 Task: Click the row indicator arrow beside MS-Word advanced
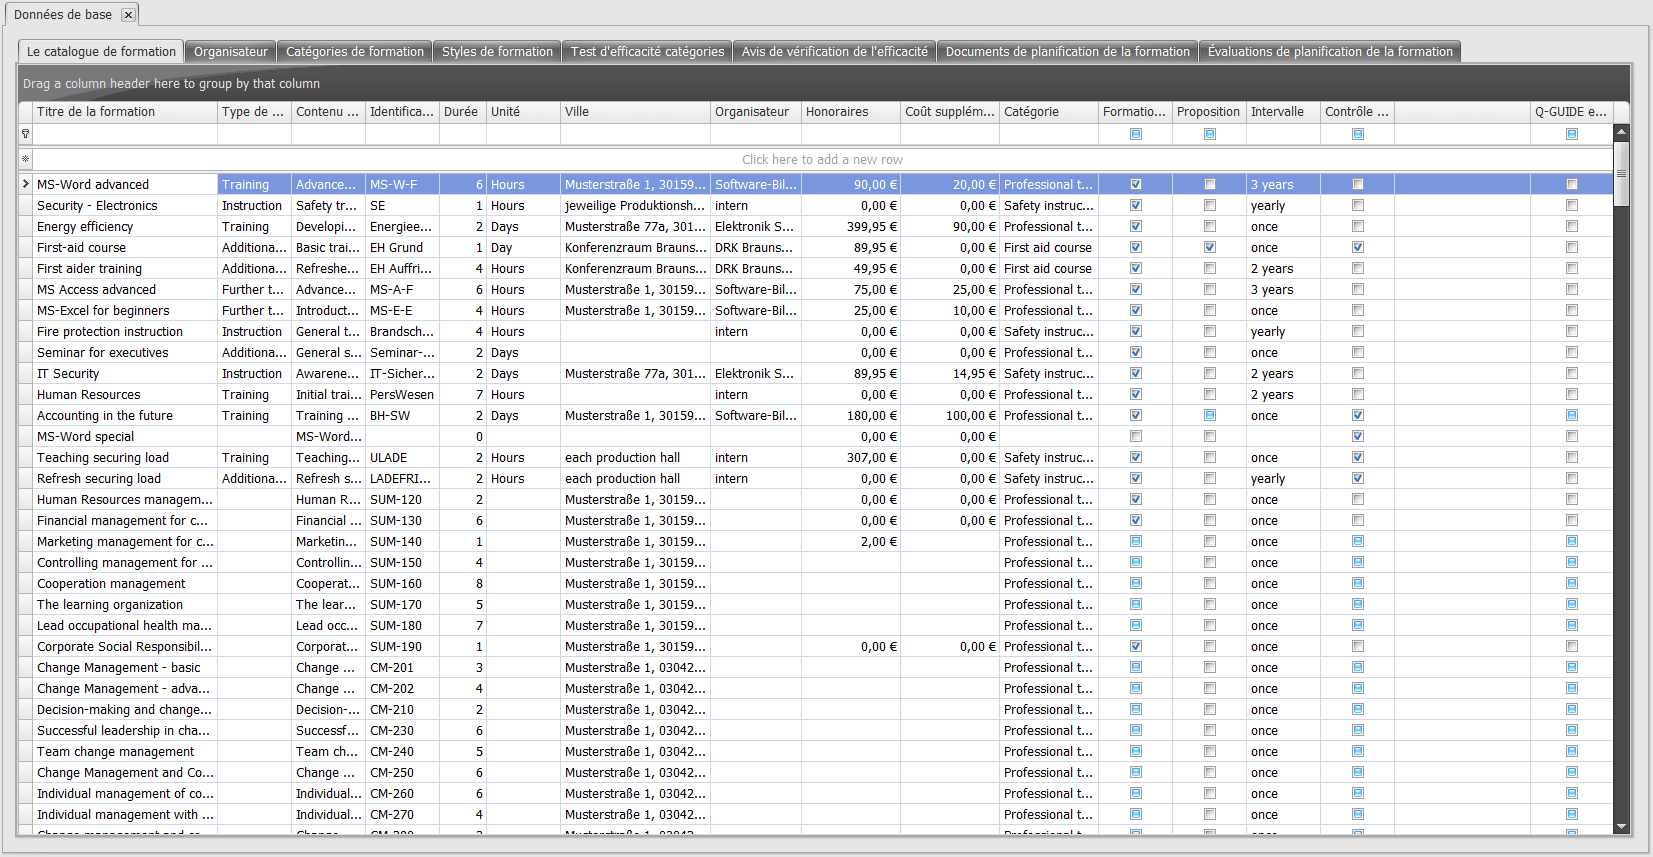point(25,184)
